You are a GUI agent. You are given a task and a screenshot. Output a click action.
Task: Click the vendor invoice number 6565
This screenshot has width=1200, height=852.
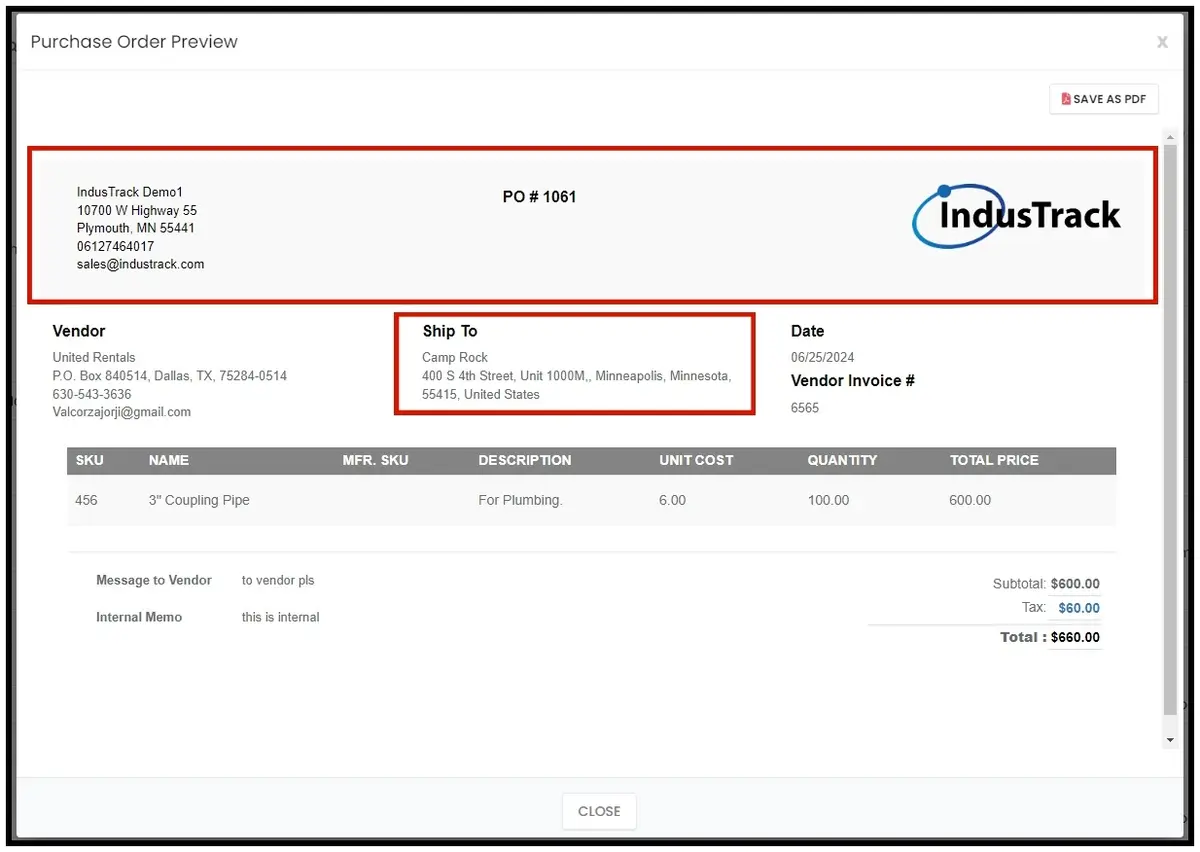(805, 408)
